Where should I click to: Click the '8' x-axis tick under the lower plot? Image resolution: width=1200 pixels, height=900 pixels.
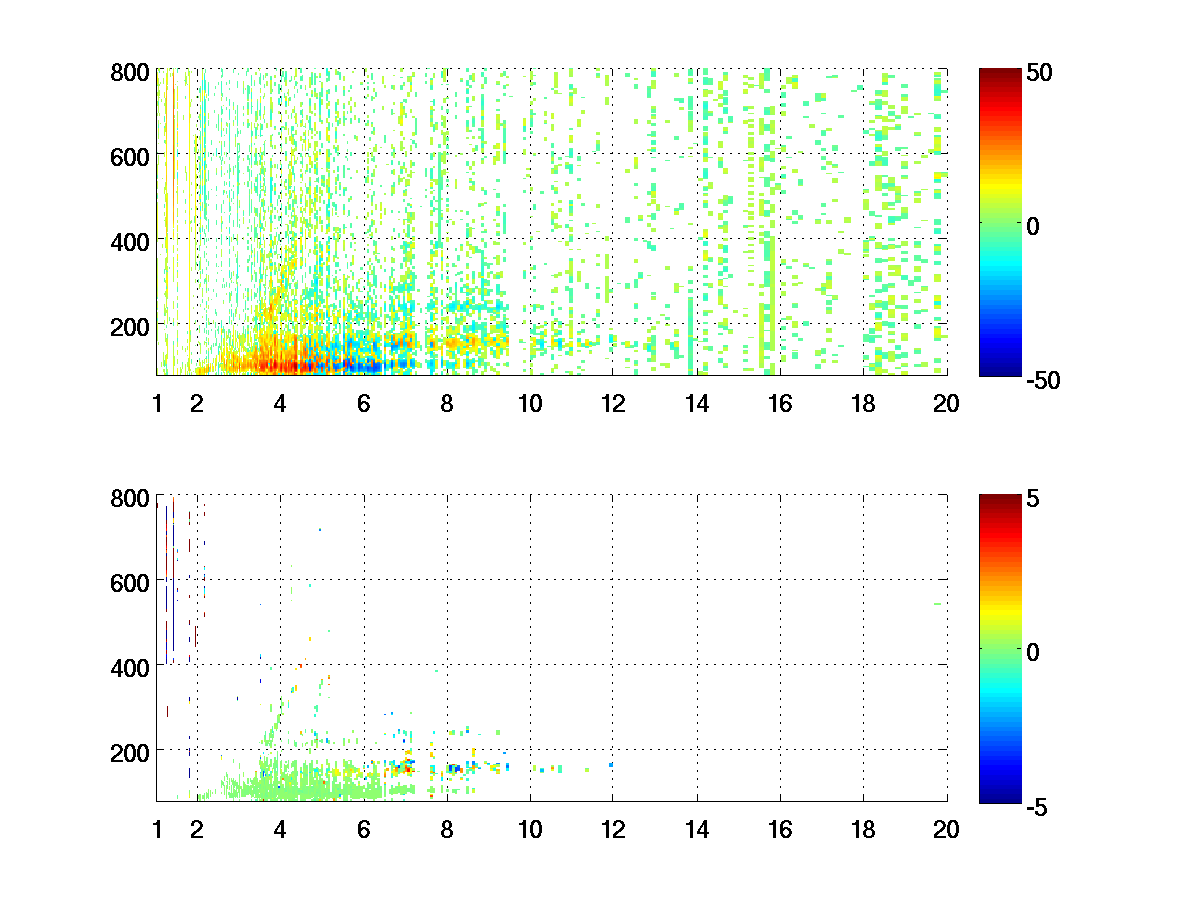click(x=446, y=830)
